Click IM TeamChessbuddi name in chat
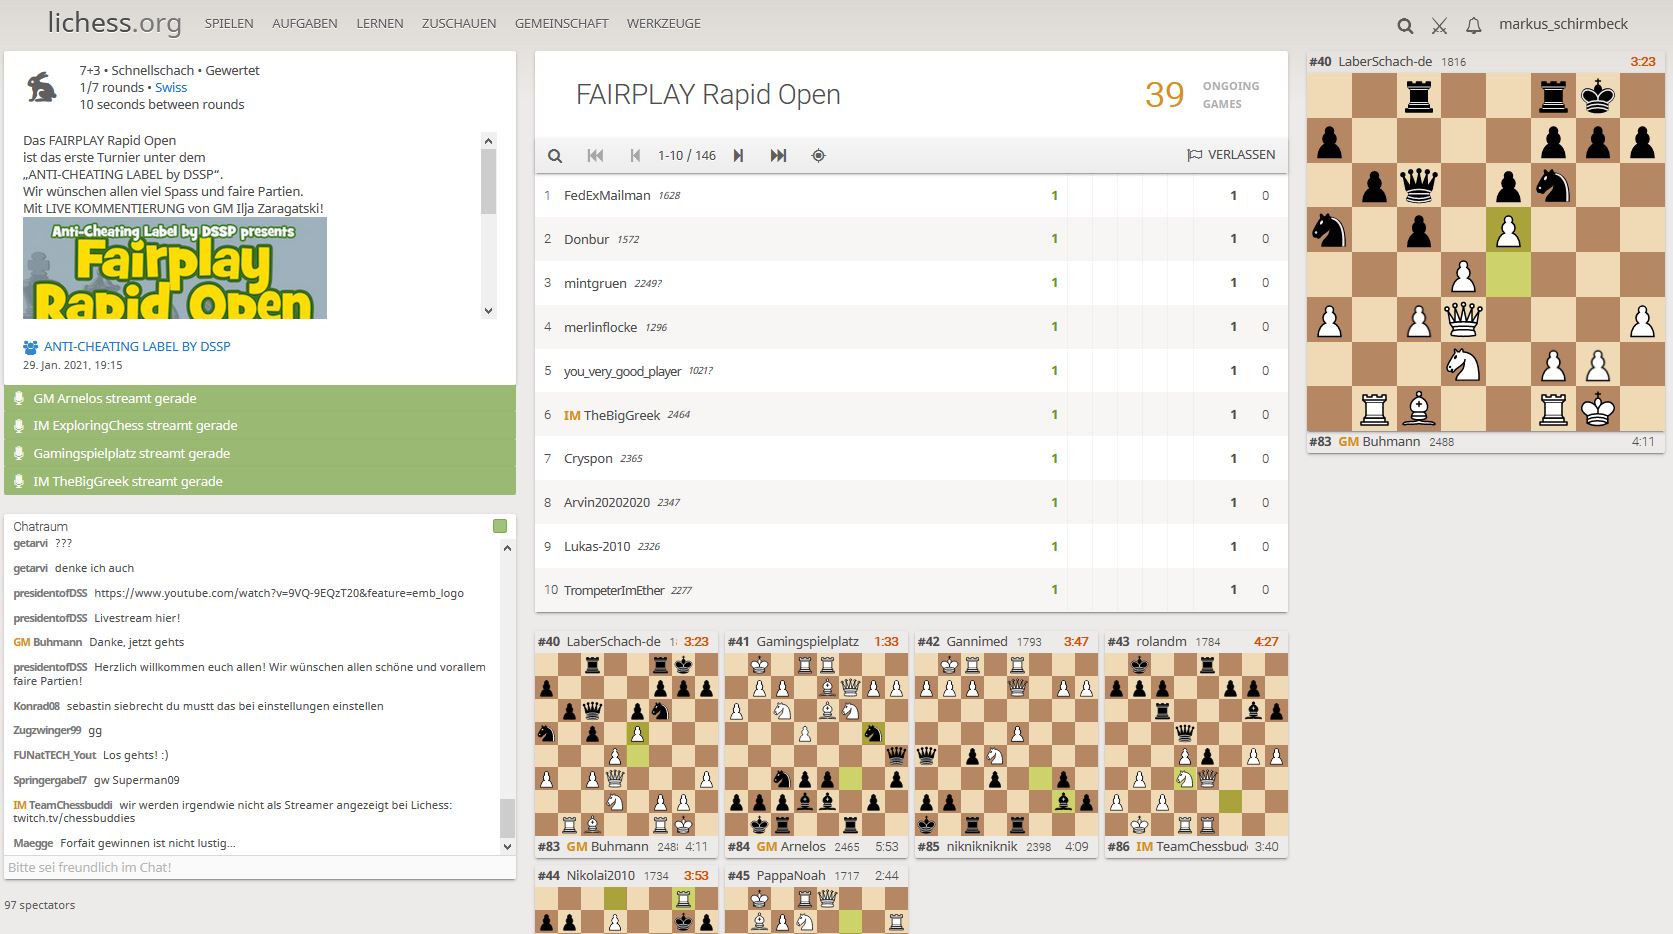The image size is (1673, 934). point(63,805)
